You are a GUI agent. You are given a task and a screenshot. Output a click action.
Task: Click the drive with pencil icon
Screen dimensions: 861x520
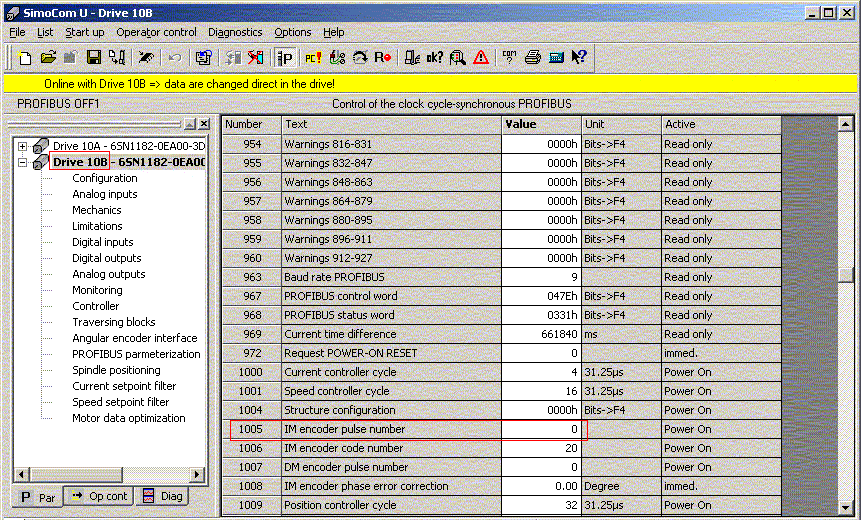pyautogui.click(x=412, y=57)
